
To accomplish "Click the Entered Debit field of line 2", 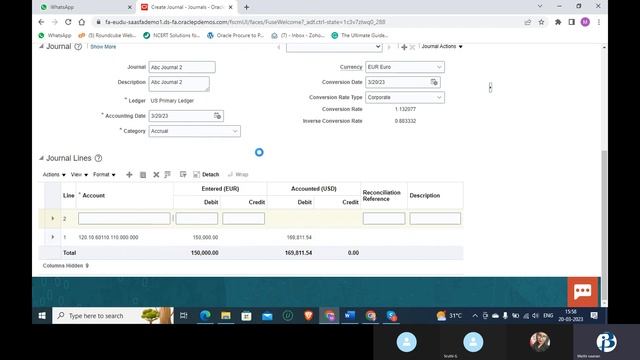I will tap(197, 219).
